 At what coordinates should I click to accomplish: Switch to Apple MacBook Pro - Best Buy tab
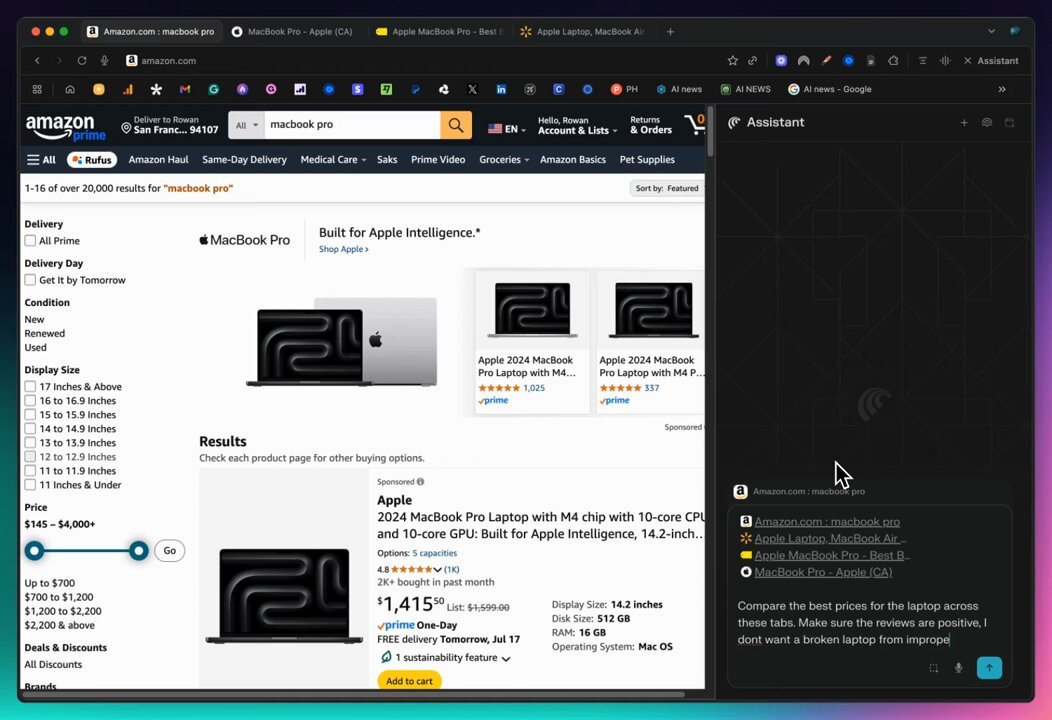pyautogui.click(x=439, y=32)
